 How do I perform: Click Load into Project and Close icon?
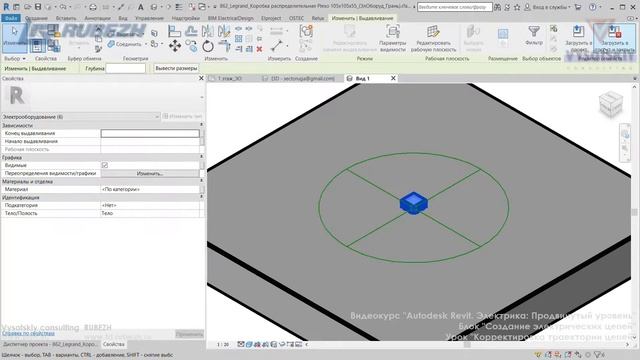(x=614, y=38)
